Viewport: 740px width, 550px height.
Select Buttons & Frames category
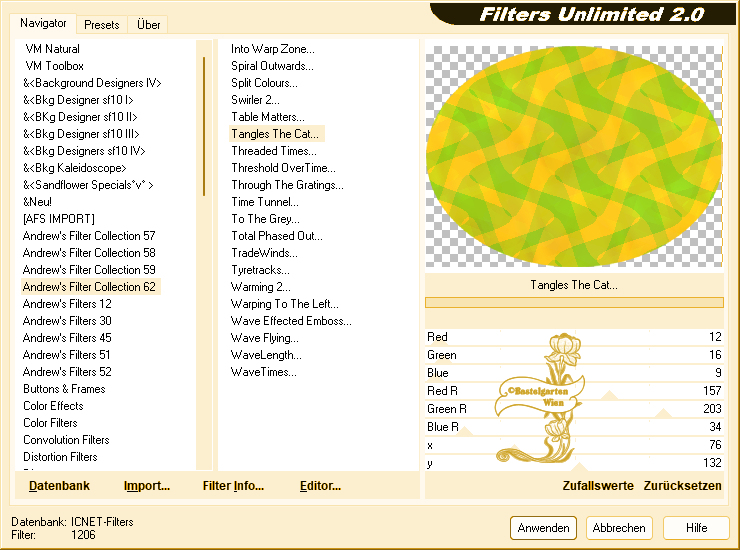click(x=64, y=389)
